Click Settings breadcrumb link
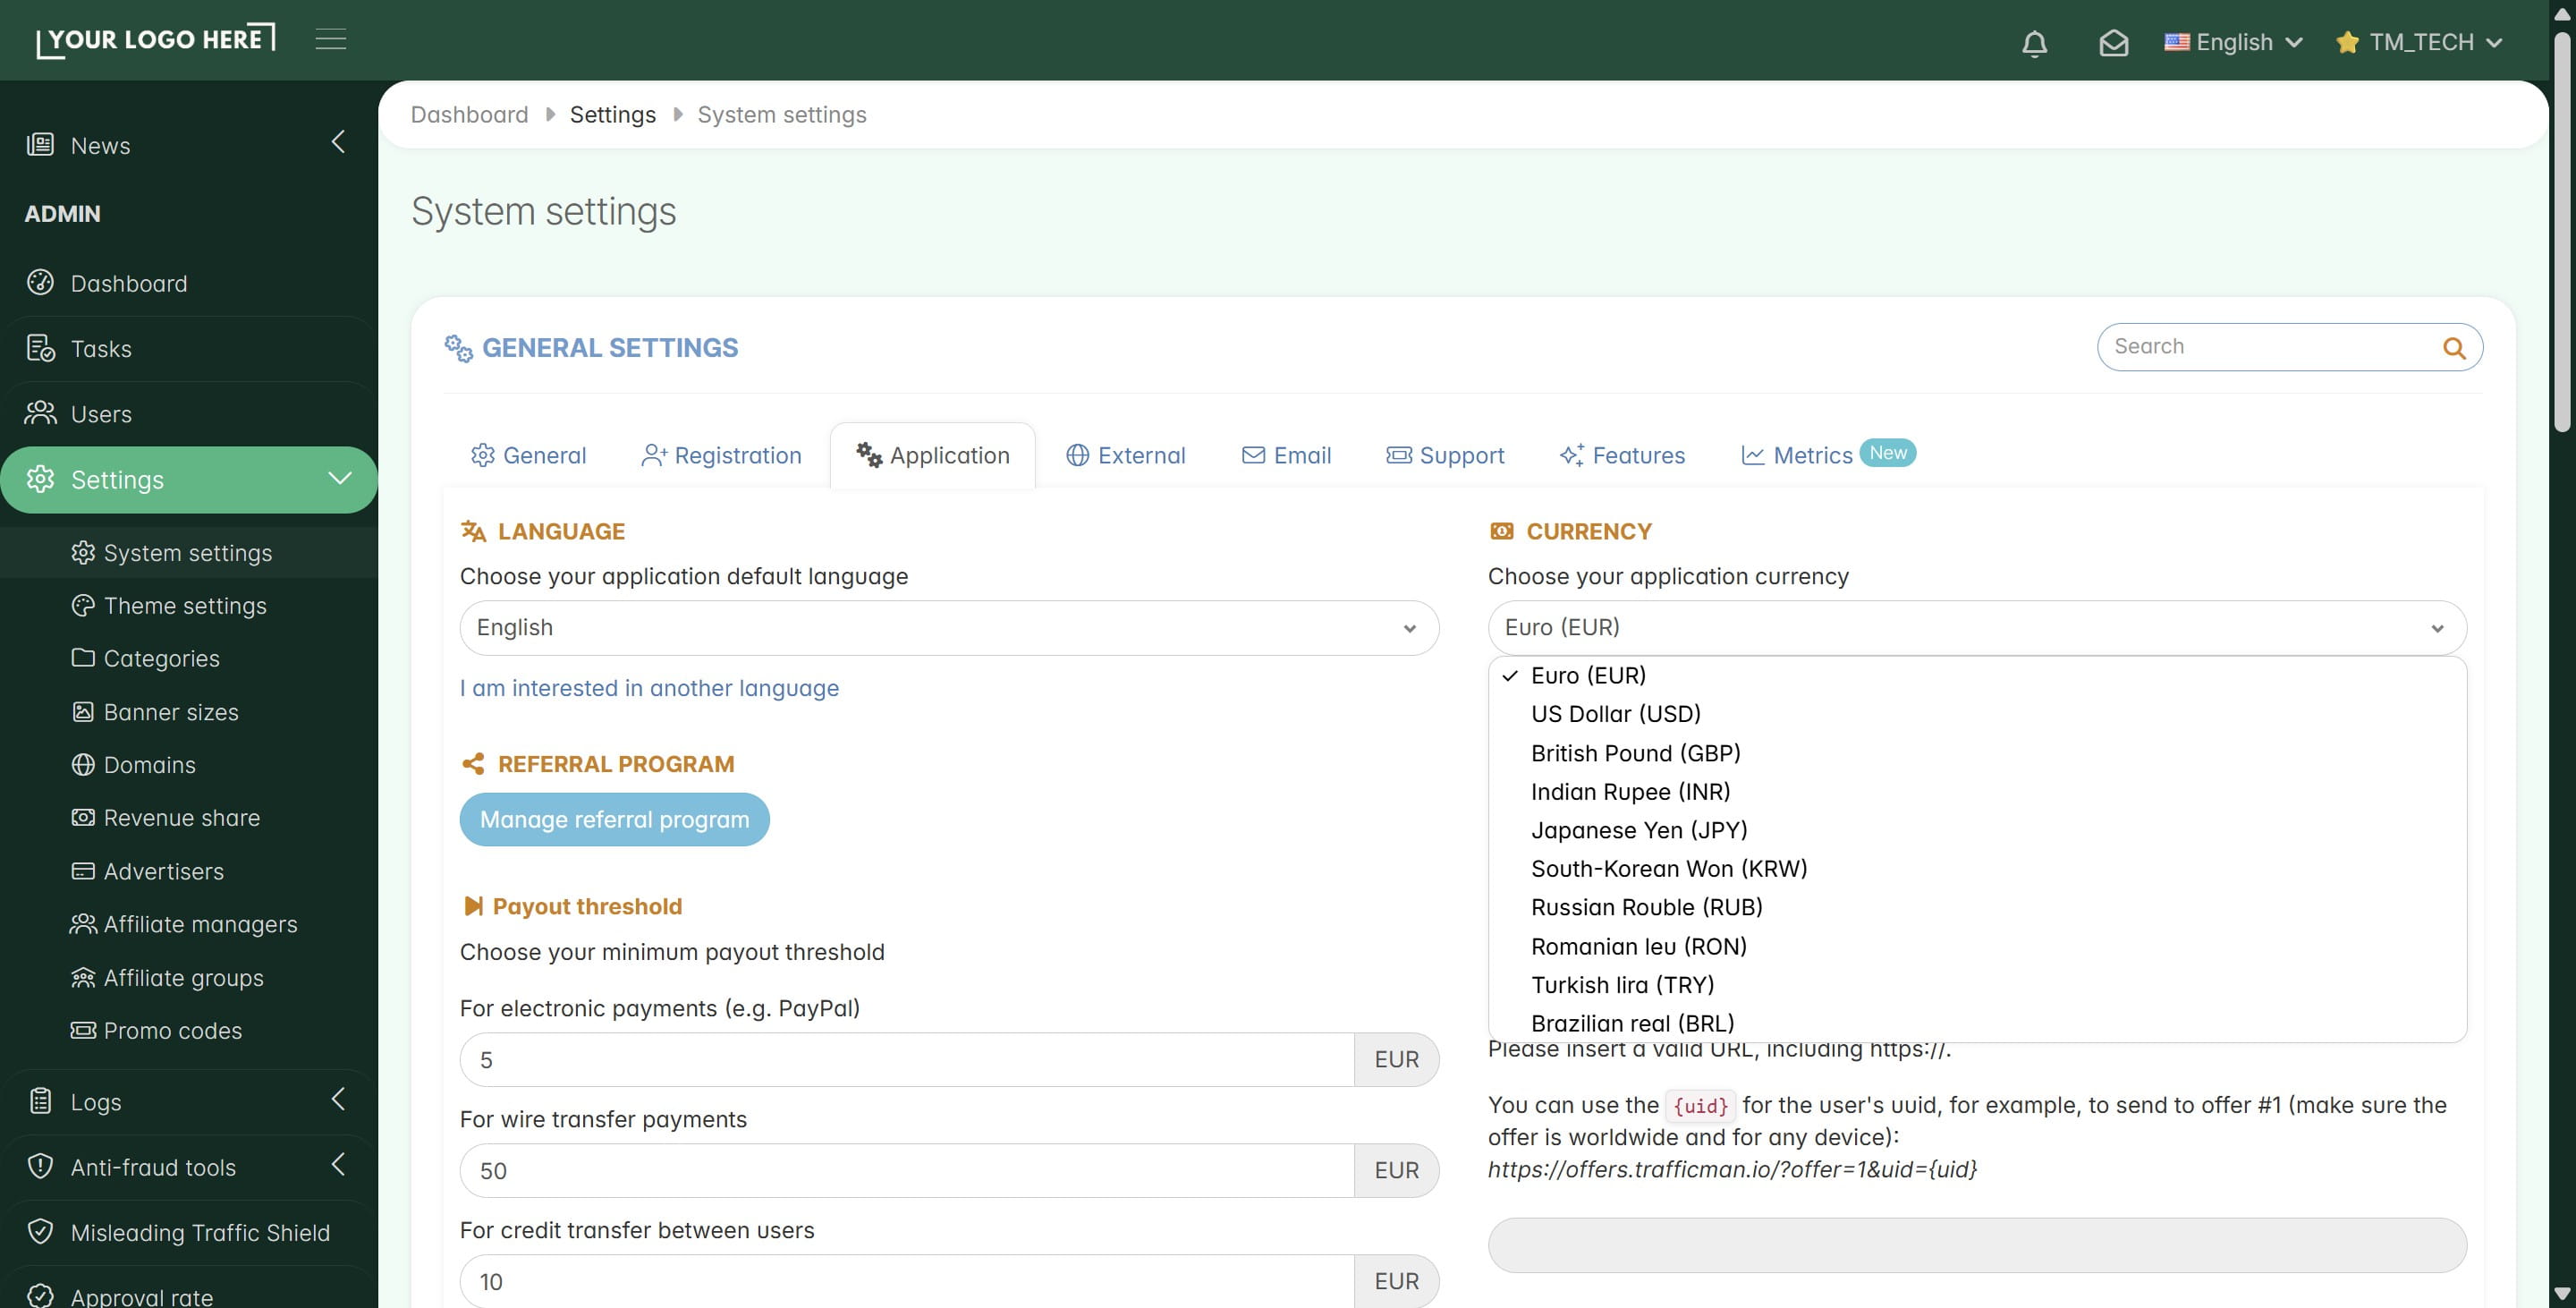Screen dimensions: 2576x1308 click(x=612, y=114)
